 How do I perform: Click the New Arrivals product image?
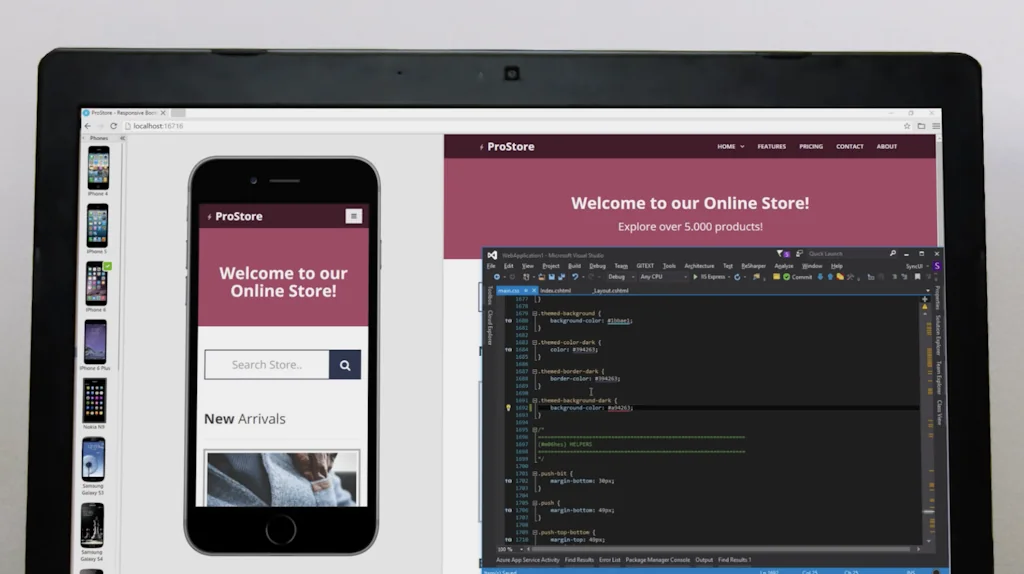[282, 479]
